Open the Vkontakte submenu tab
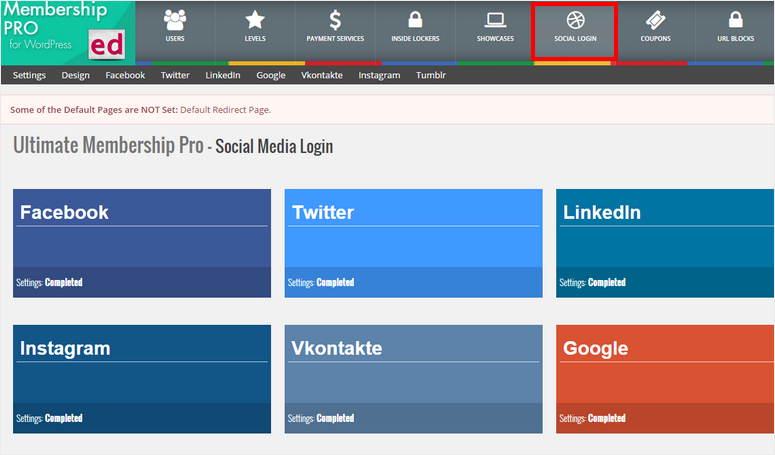 (x=322, y=75)
